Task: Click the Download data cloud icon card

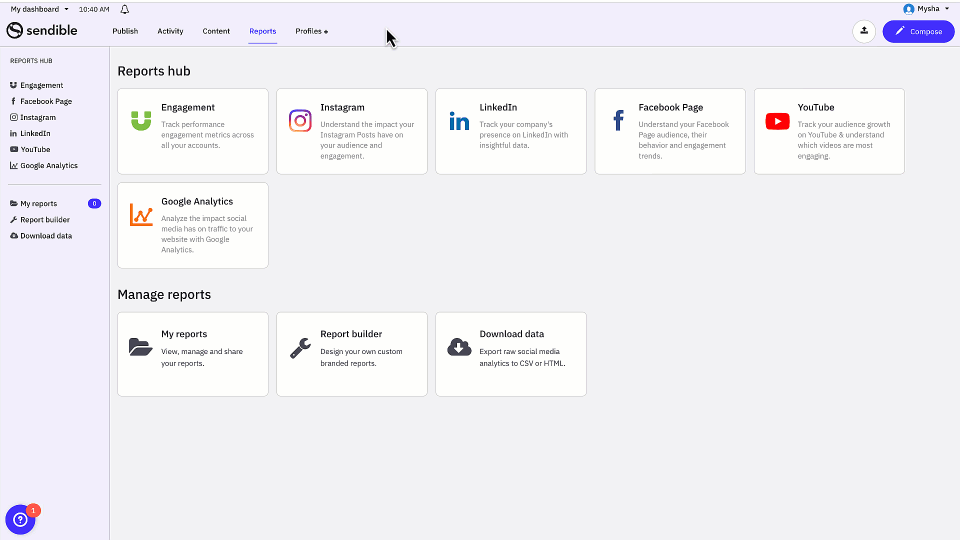Action: (x=459, y=347)
